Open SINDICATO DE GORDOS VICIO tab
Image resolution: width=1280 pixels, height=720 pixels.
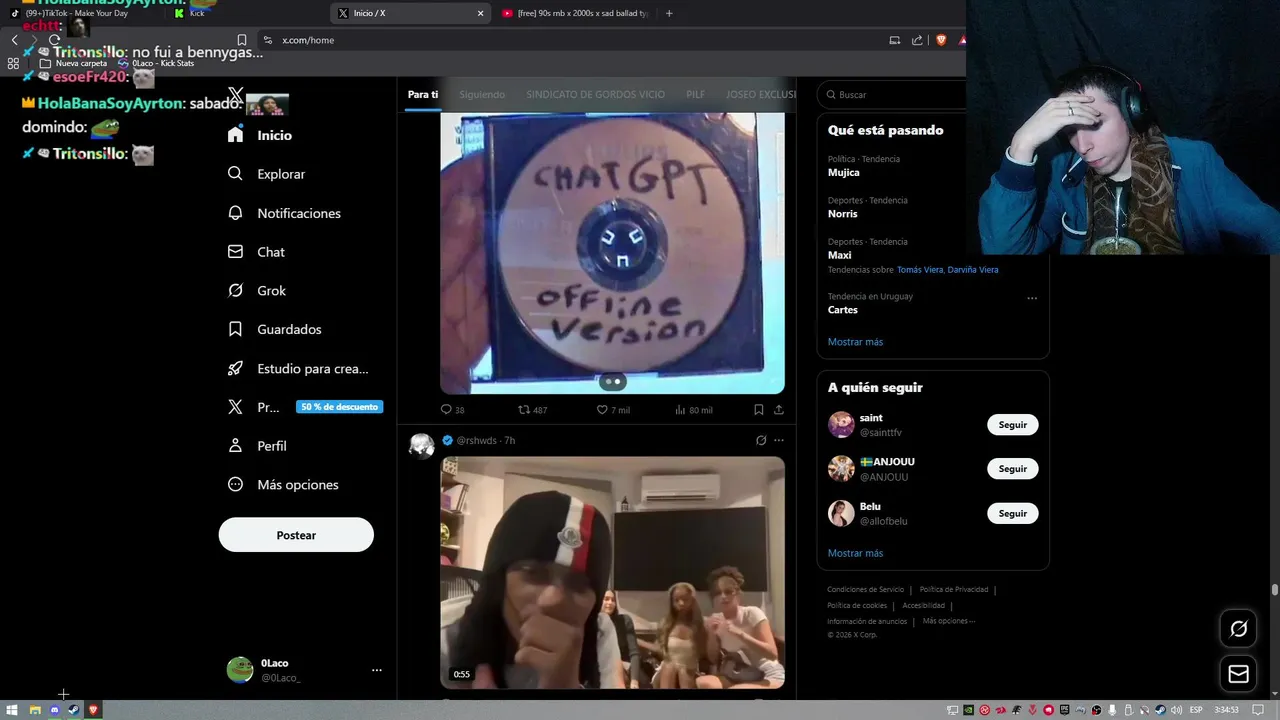tap(595, 94)
